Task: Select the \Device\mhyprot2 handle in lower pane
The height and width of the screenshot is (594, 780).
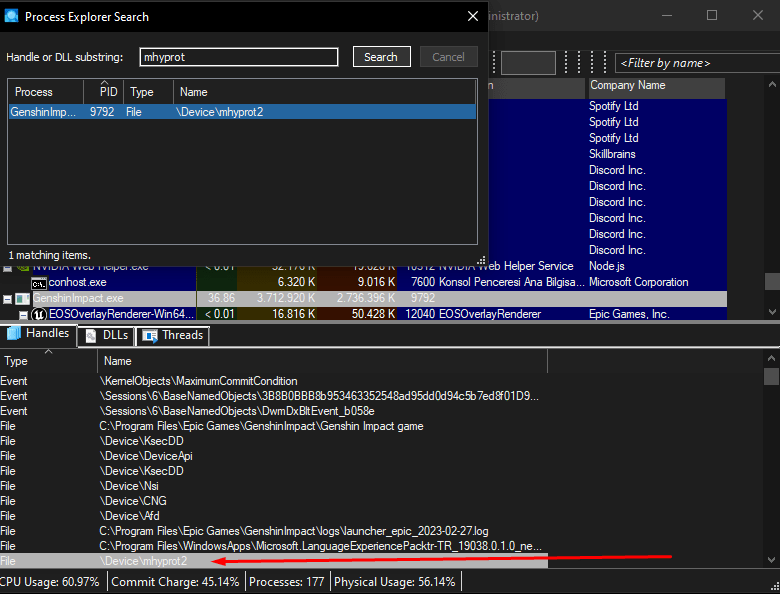Action: 274,561
